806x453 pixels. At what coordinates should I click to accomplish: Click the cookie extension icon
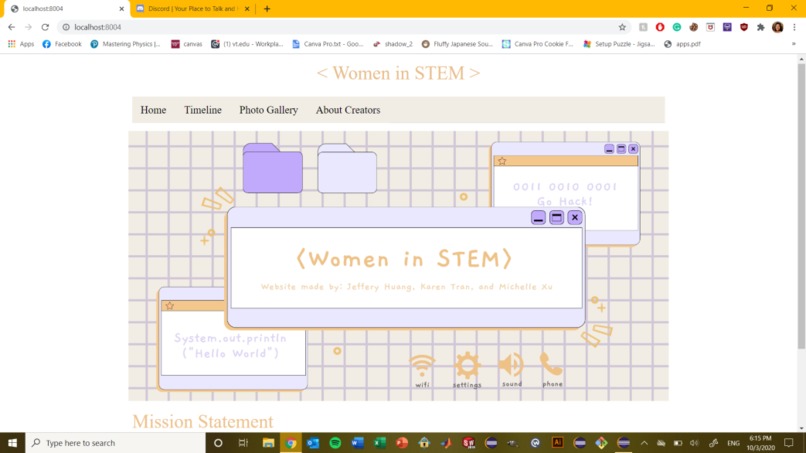point(693,27)
